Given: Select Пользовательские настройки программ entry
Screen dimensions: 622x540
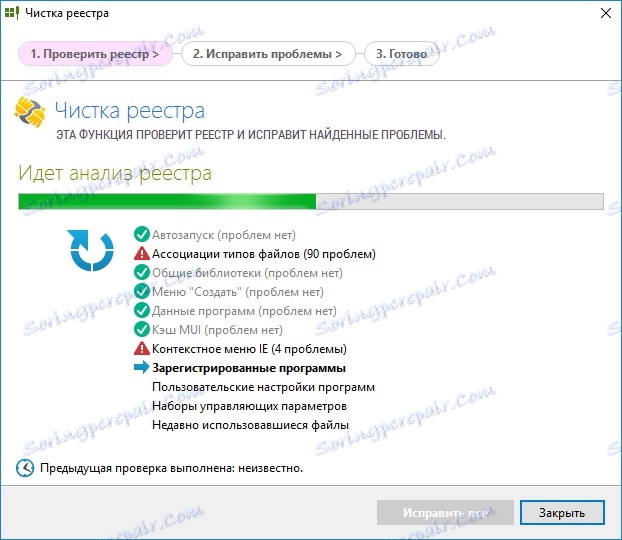Looking at the screenshot, I should pos(263,387).
